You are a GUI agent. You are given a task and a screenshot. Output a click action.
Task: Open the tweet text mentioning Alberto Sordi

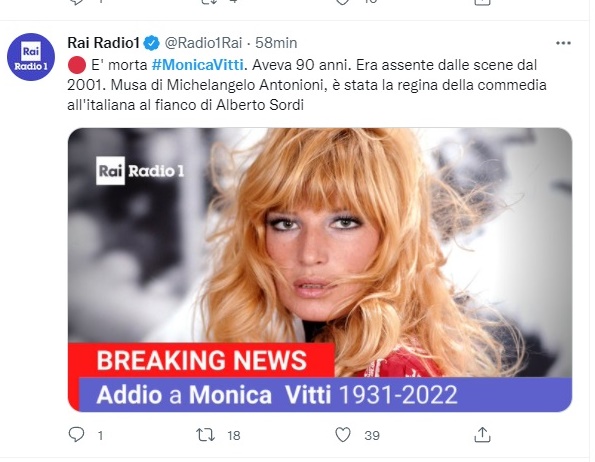click(307, 85)
